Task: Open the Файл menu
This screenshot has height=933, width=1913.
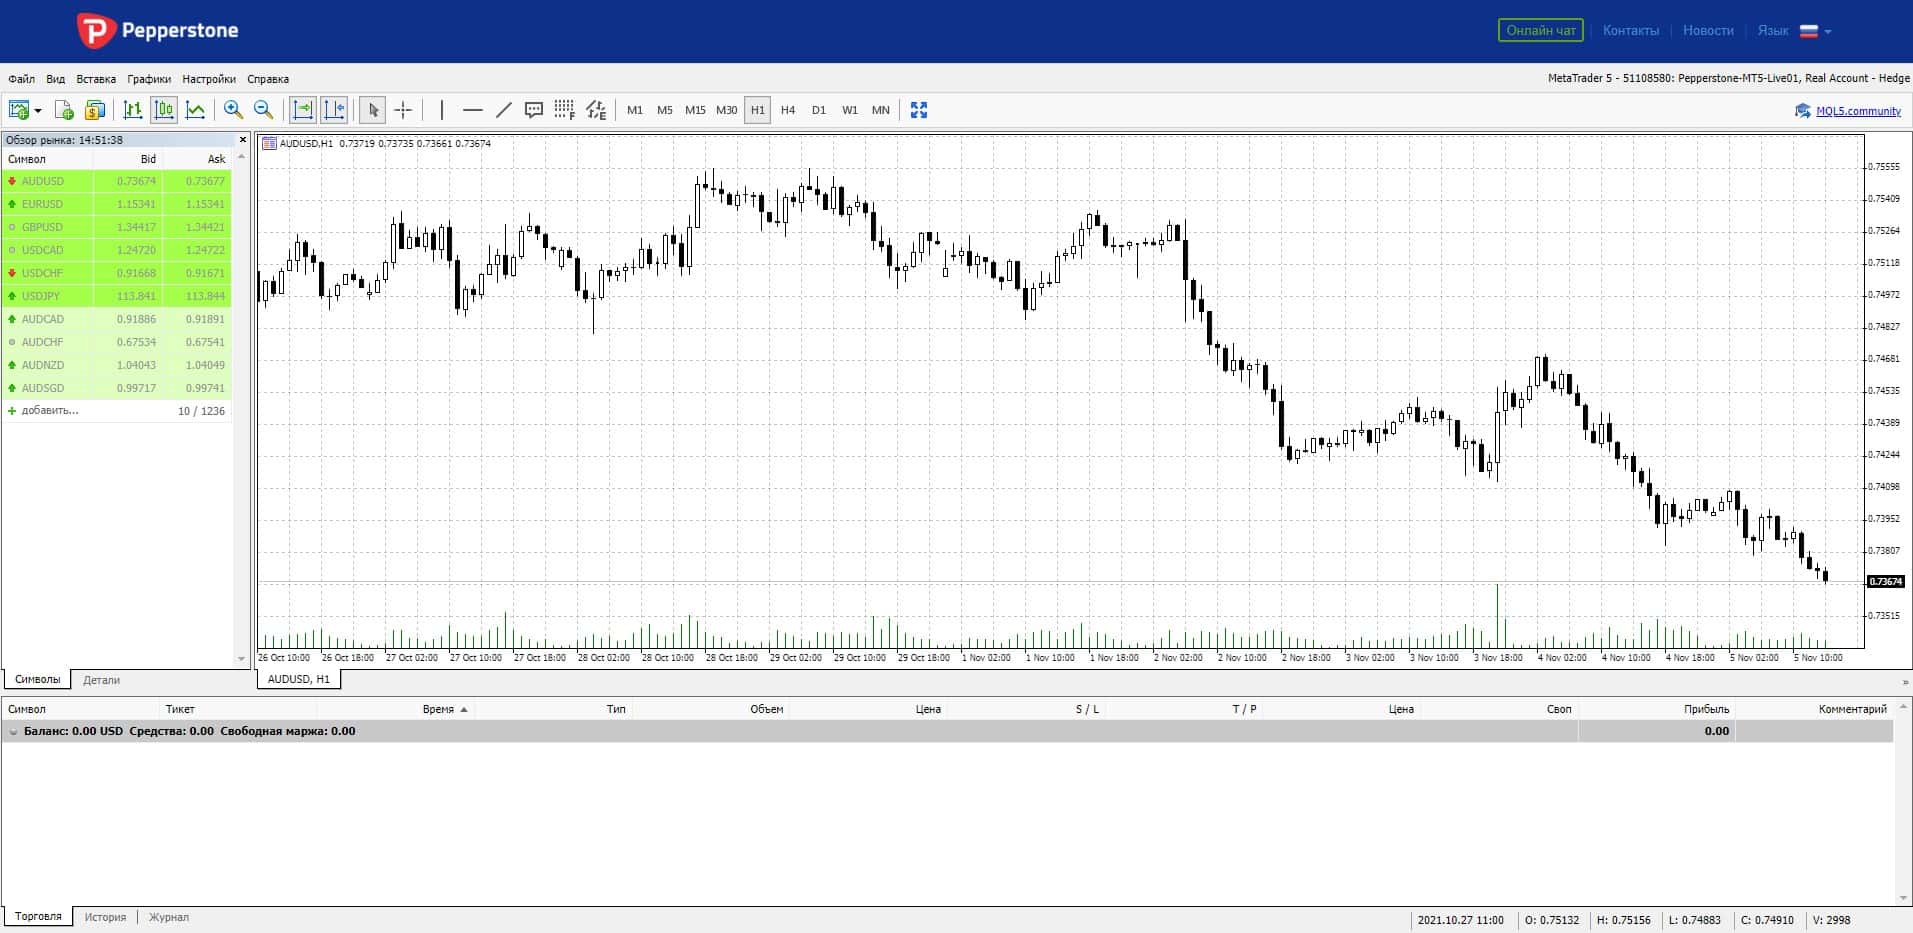Action: pyautogui.click(x=21, y=79)
